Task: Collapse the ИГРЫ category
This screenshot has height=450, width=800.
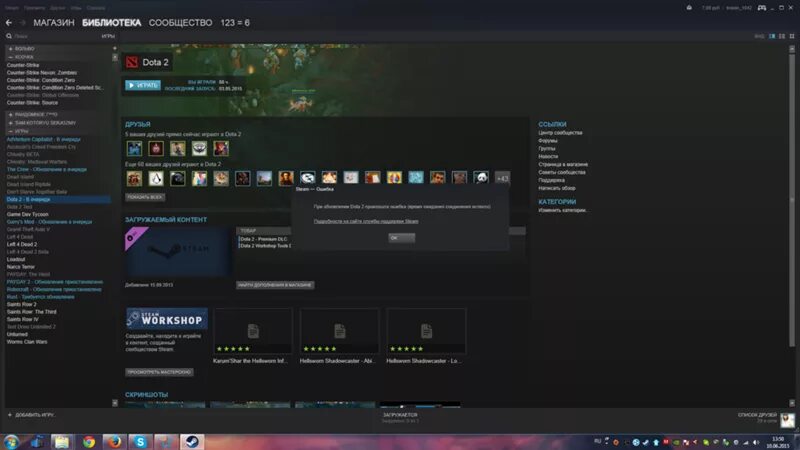Action: [x=10, y=131]
